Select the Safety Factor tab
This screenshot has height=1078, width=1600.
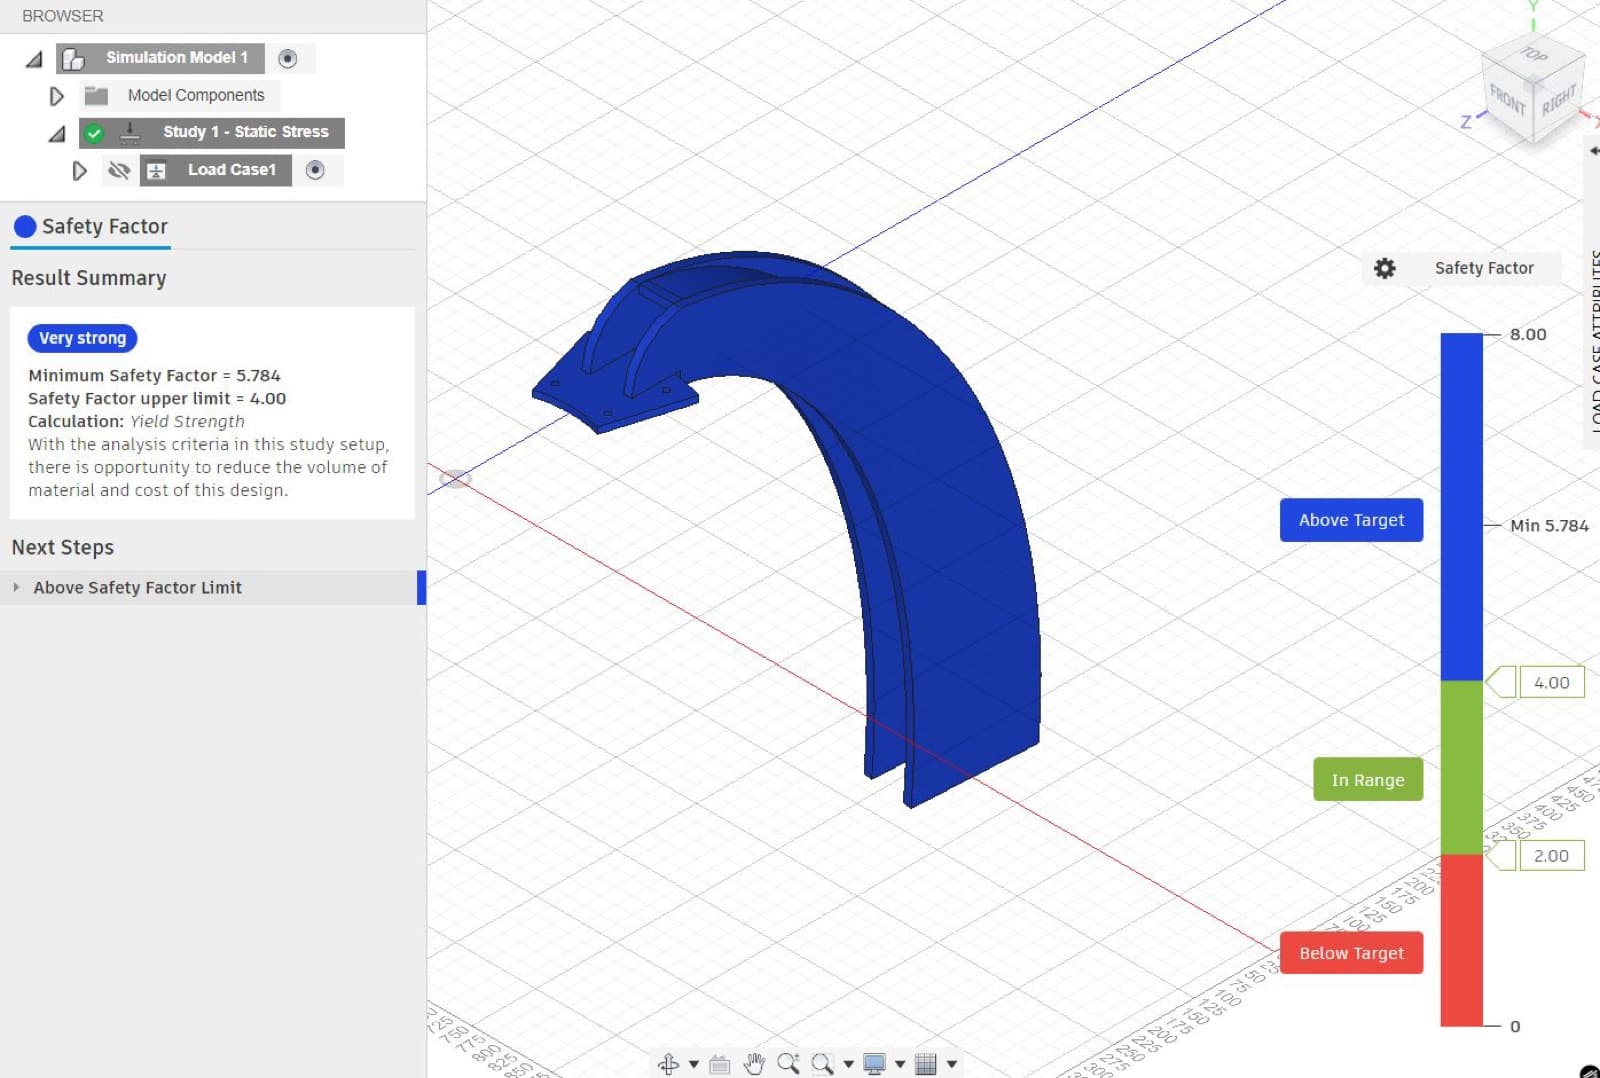91,227
